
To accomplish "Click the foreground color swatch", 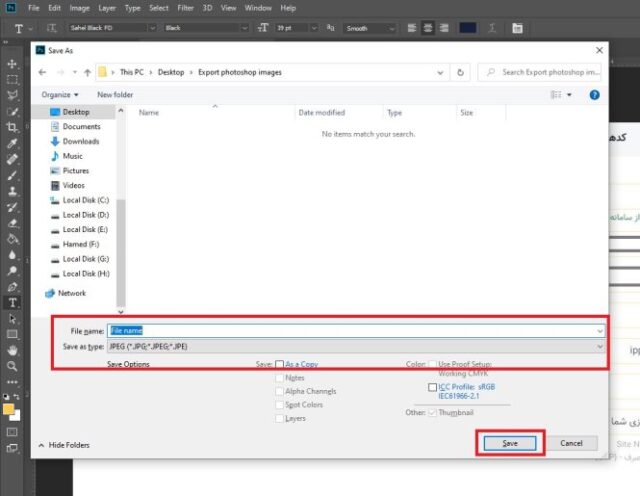I will tap(9, 409).
